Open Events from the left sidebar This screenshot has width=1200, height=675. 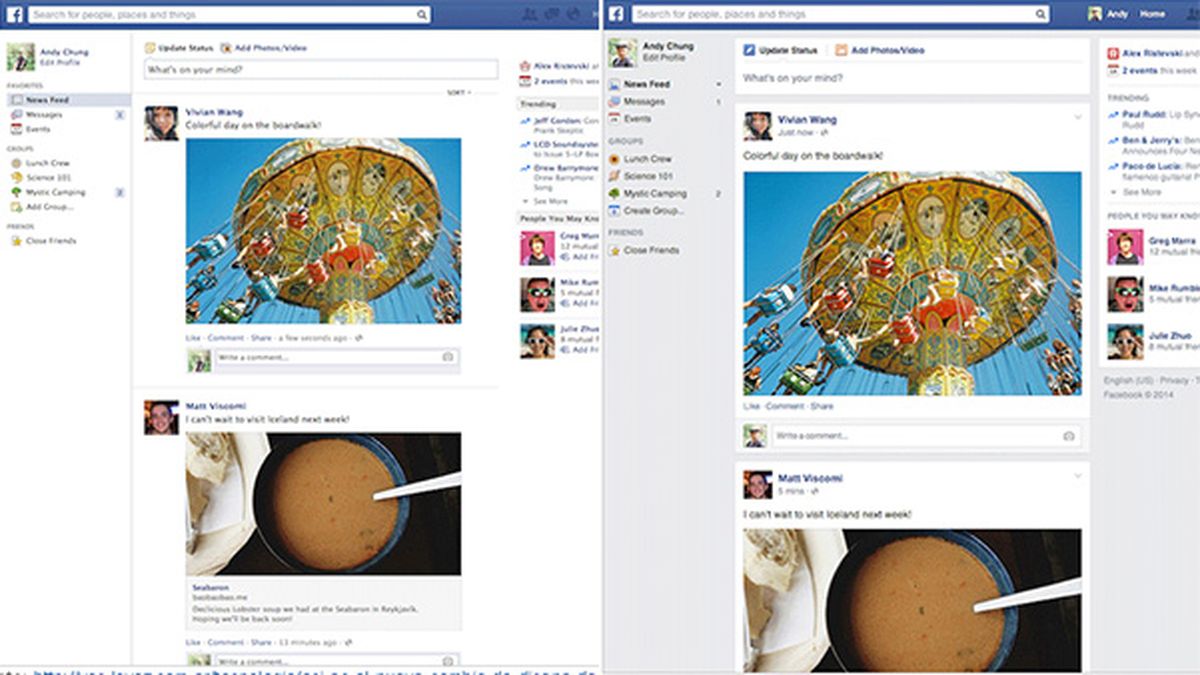(40, 128)
